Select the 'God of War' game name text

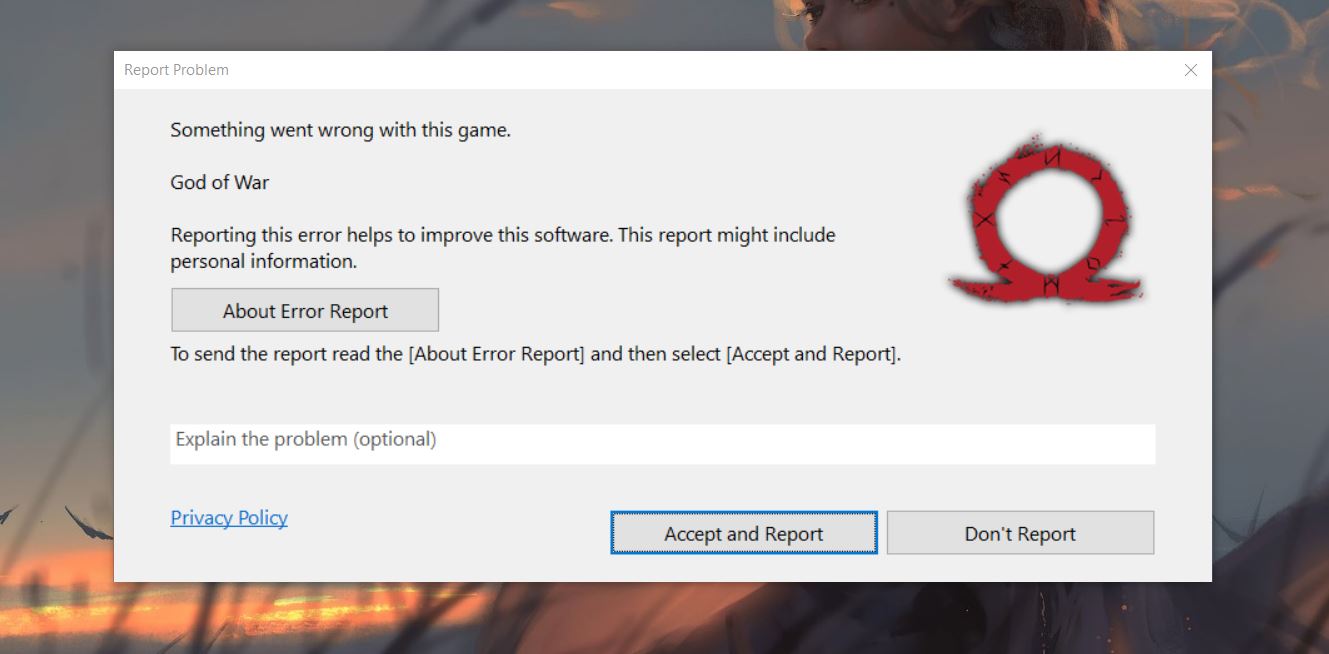(219, 182)
